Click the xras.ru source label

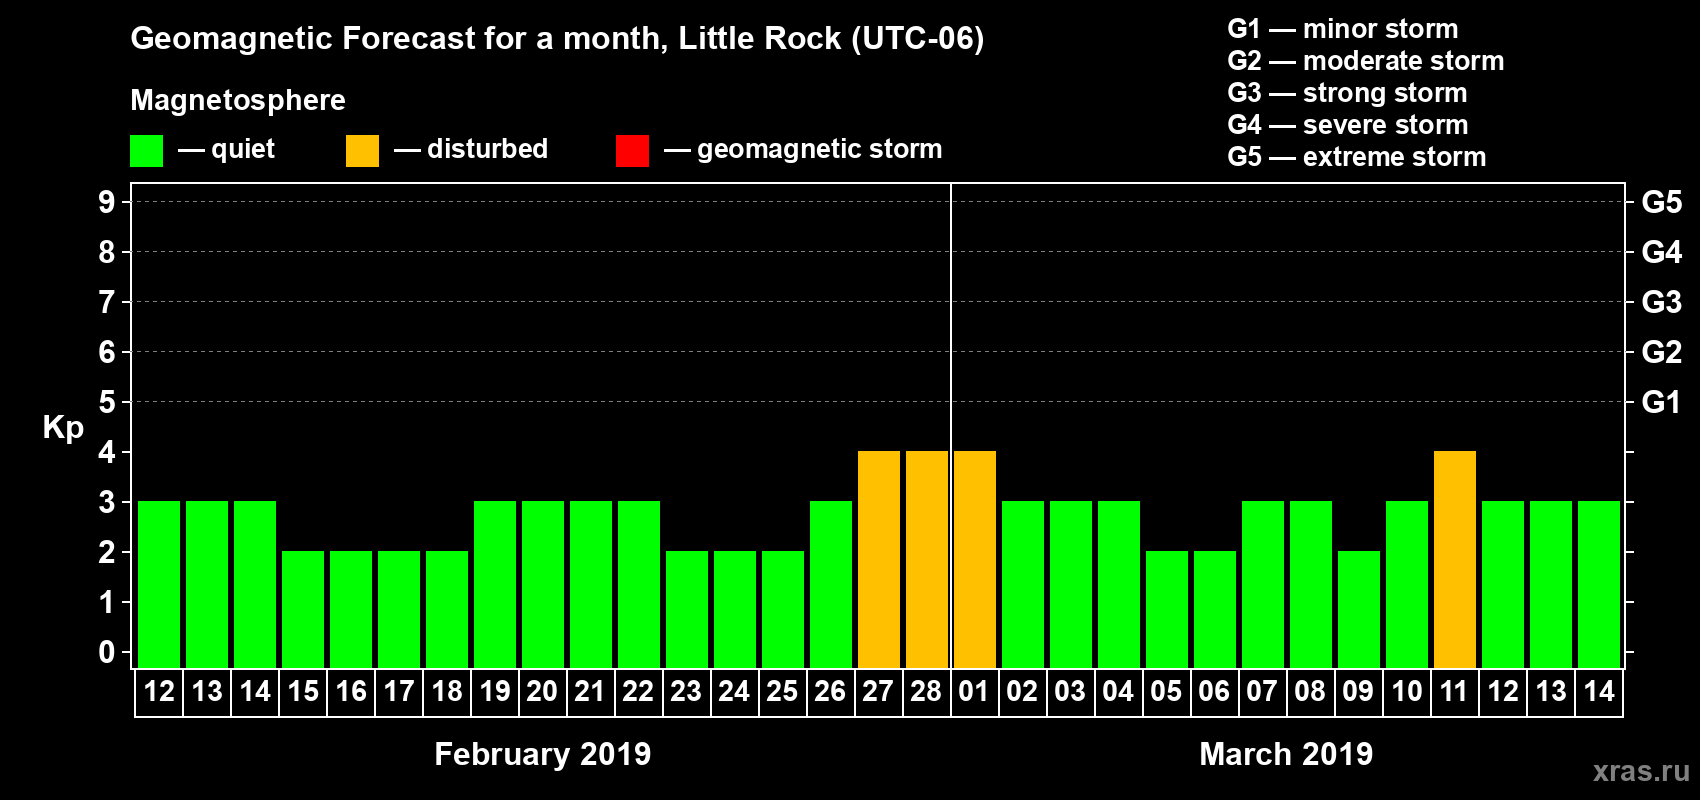1641,771
